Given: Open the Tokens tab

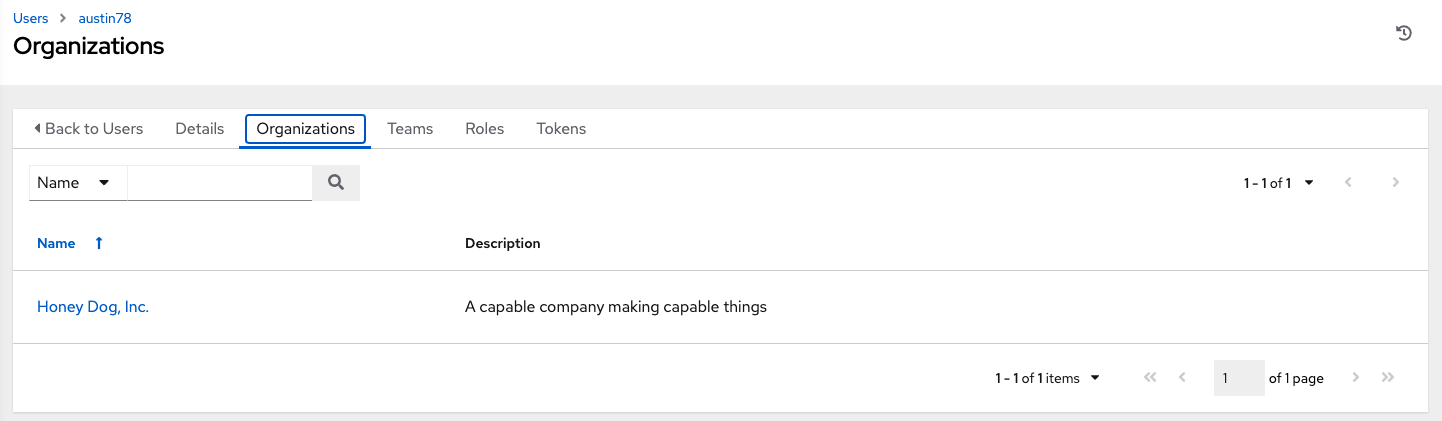Looking at the screenshot, I should pyautogui.click(x=561, y=129).
